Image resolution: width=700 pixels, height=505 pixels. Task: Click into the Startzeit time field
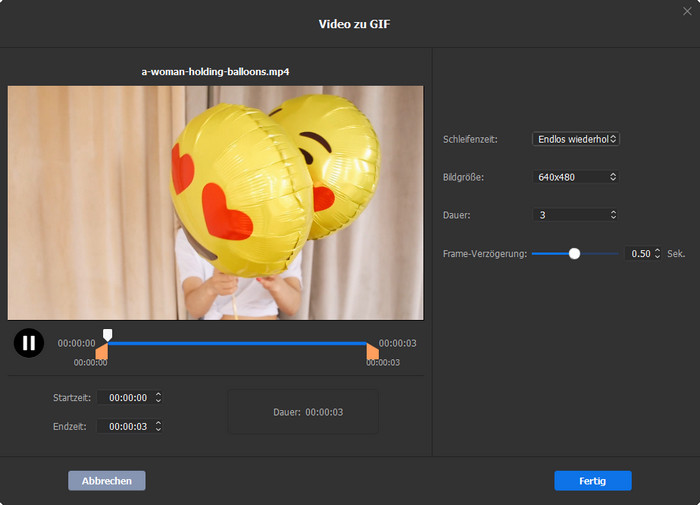click(128, 398)
